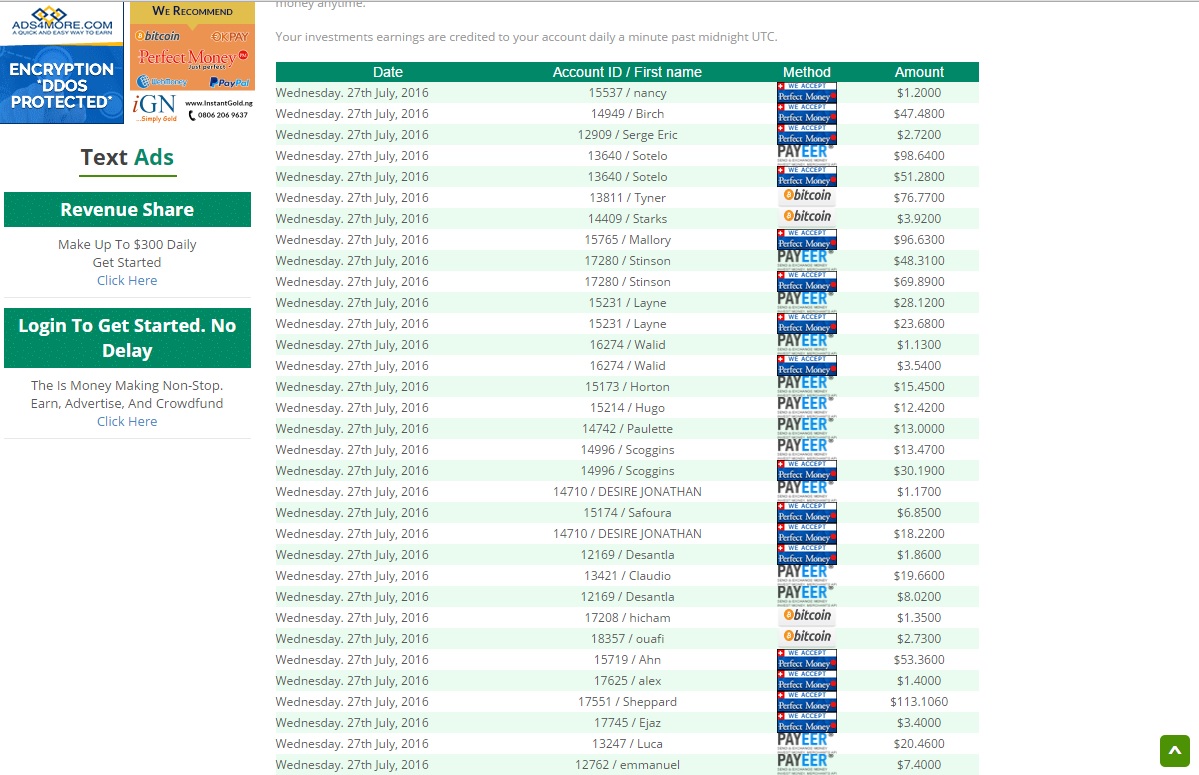
Task: Click the Account ID / First name header
Action: click(x=627, y=72)
